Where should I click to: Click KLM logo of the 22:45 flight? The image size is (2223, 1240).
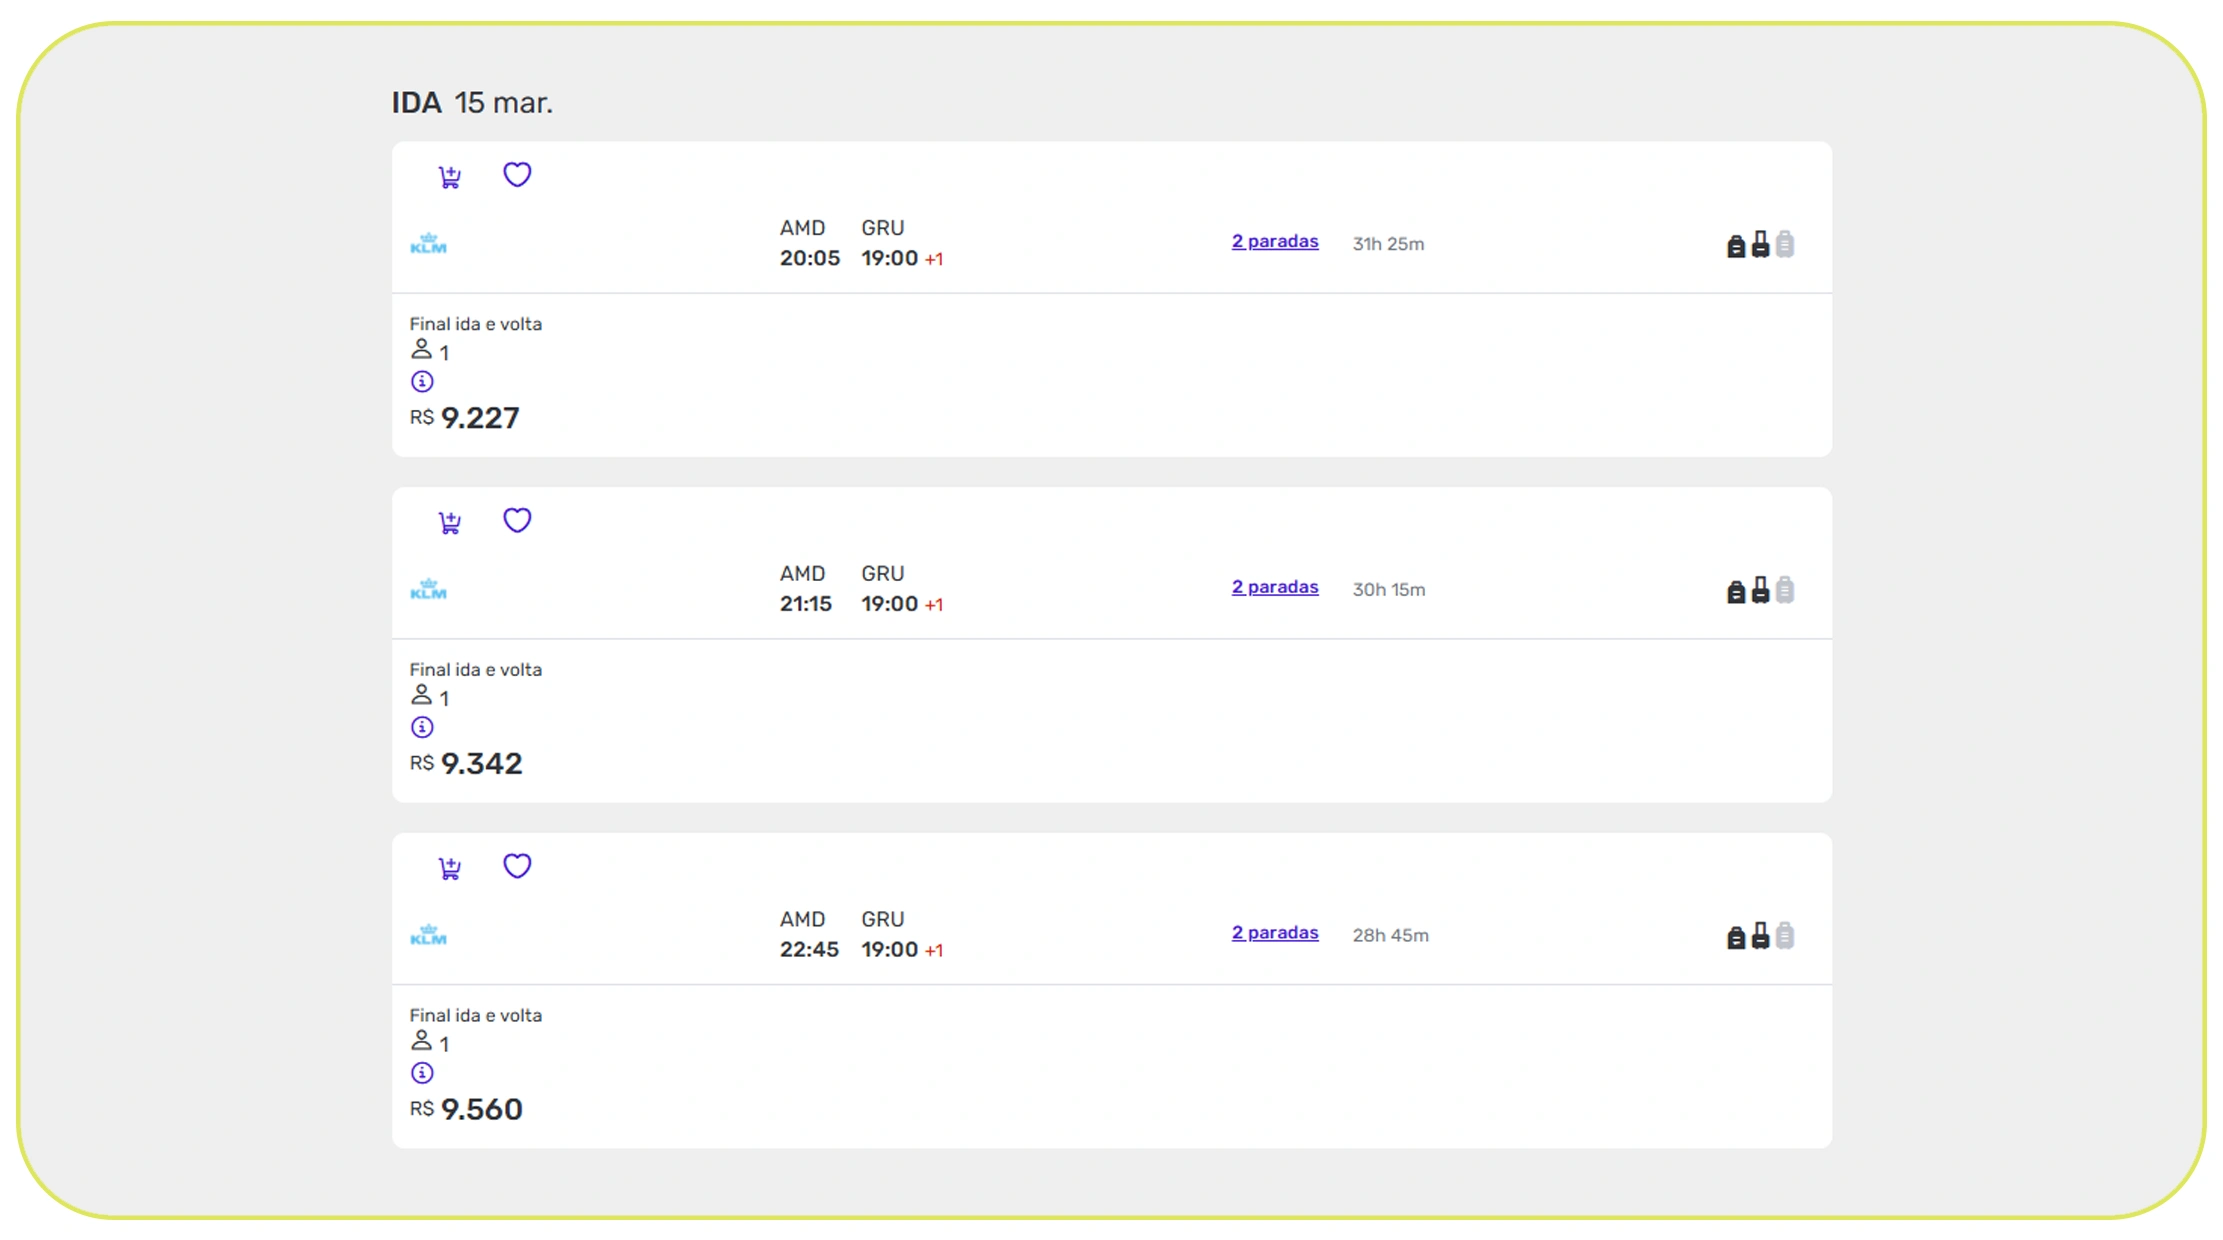click(428, 935)
